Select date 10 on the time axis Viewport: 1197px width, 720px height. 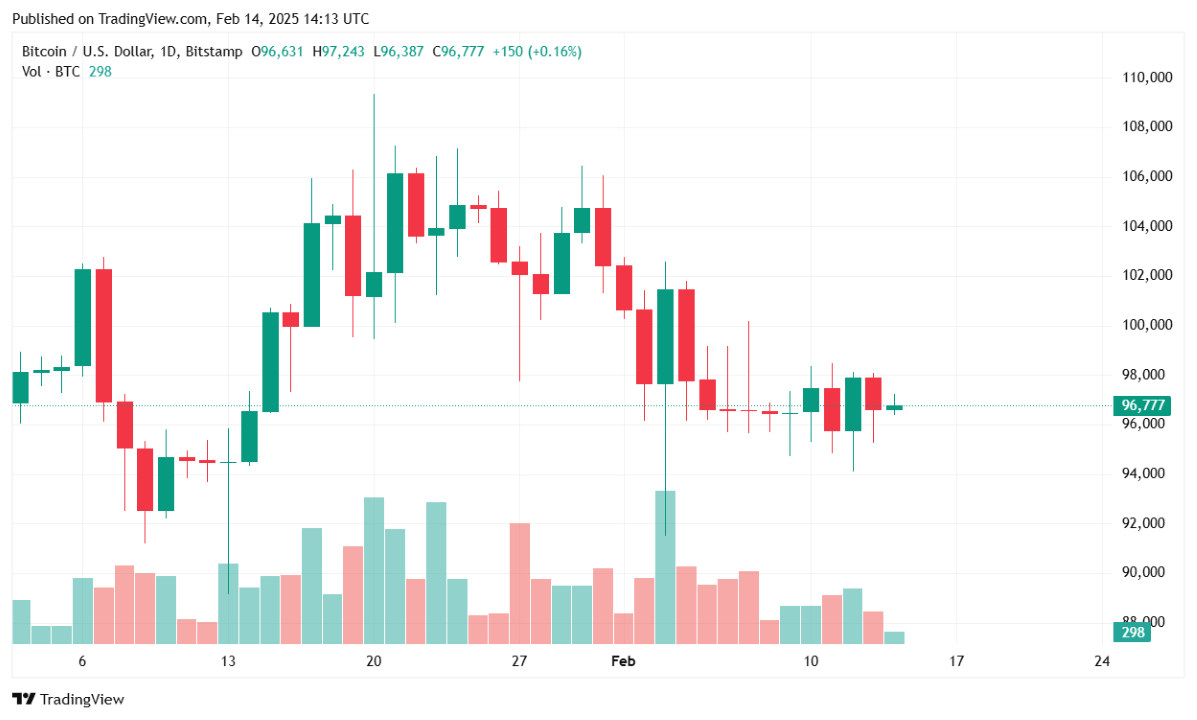810,661
